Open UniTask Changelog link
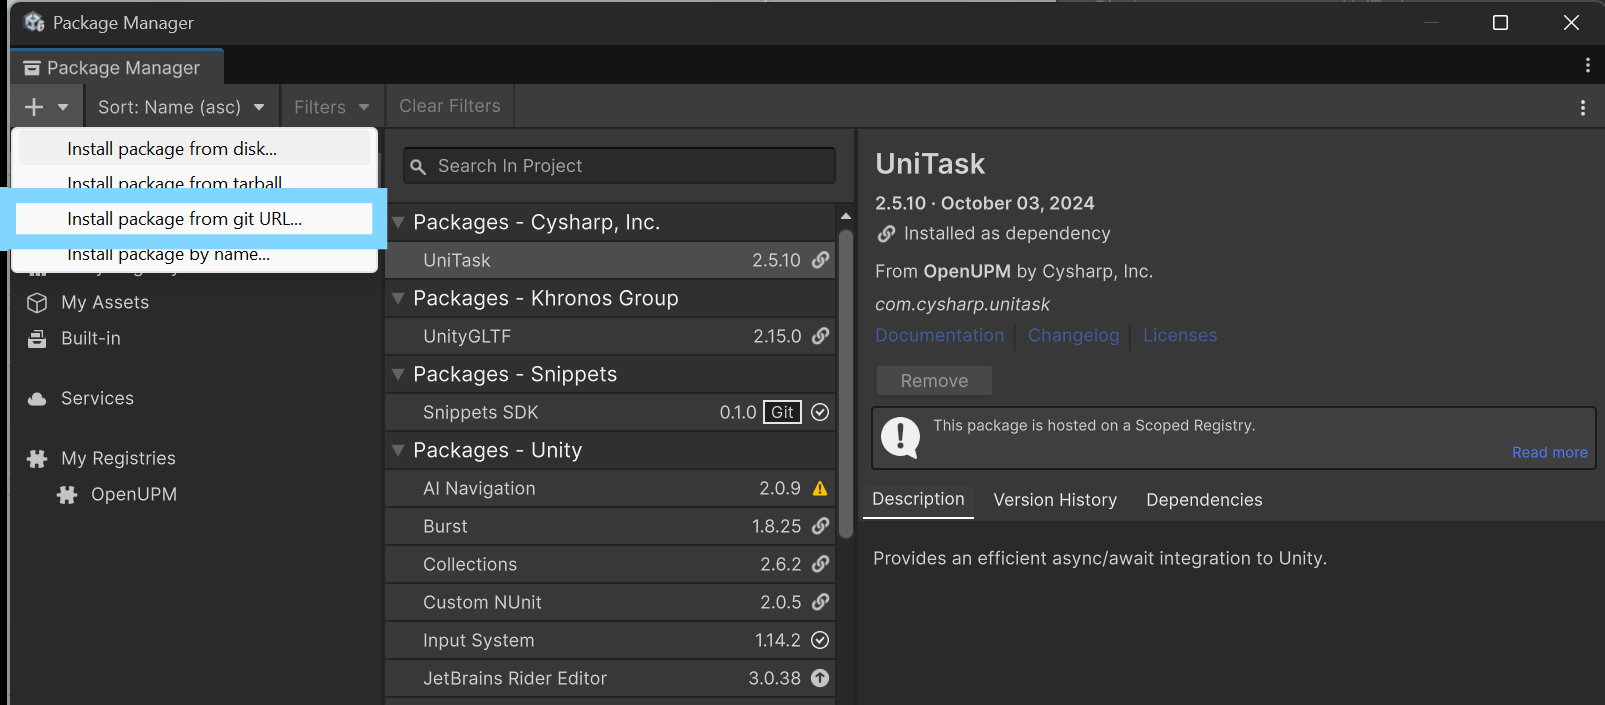 pos(1073,336)
